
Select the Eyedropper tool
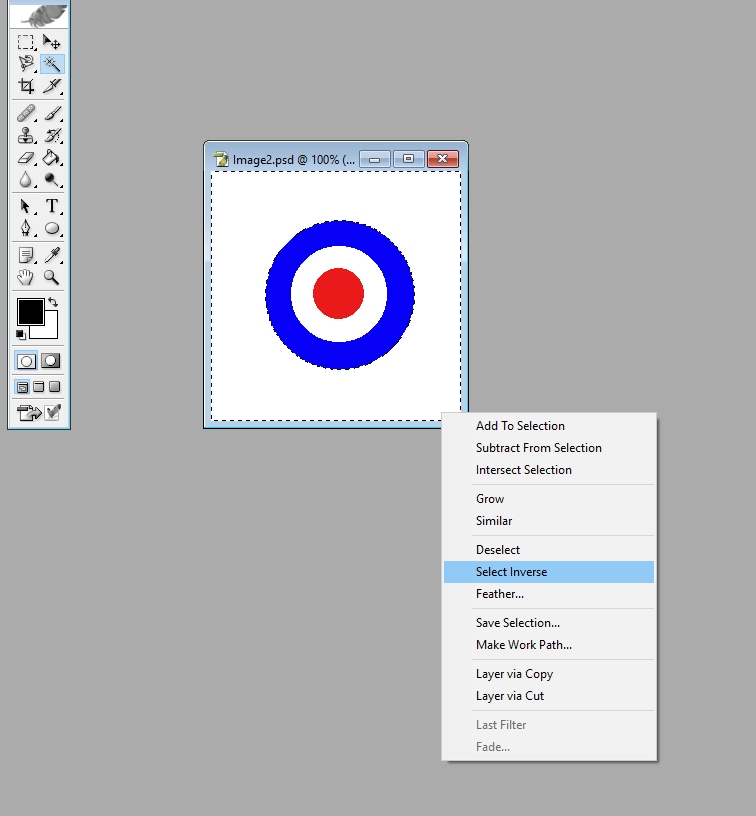pyautogui.click(x=52, y=255)
